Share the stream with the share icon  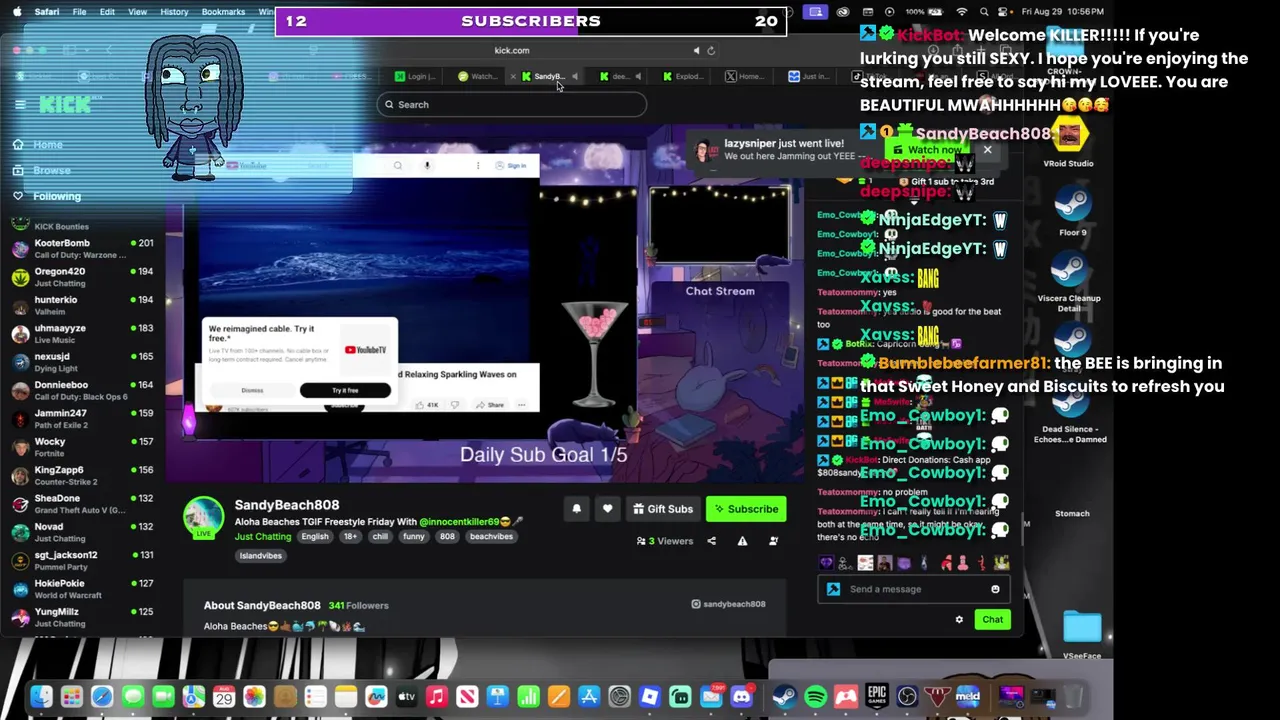coord(711,541)
